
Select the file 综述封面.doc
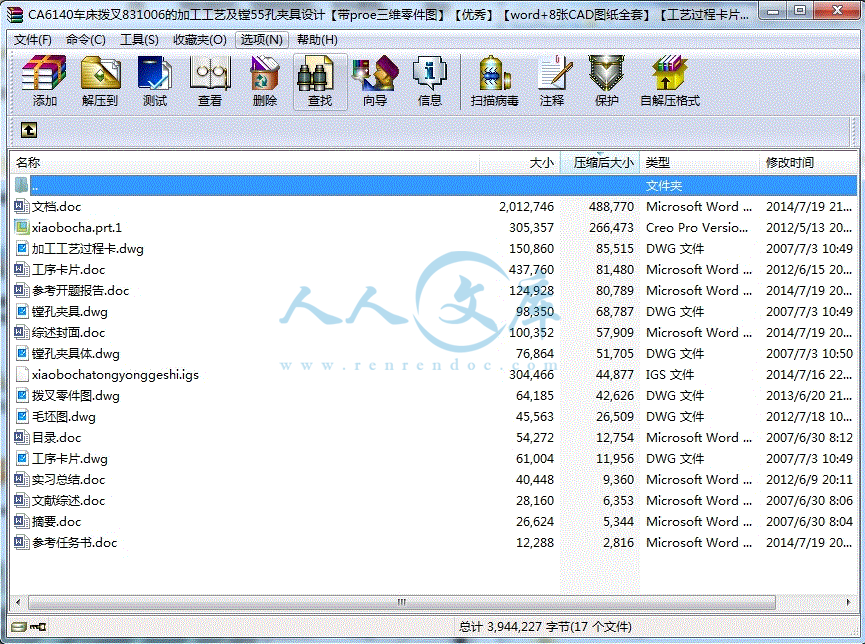(68, 332)
